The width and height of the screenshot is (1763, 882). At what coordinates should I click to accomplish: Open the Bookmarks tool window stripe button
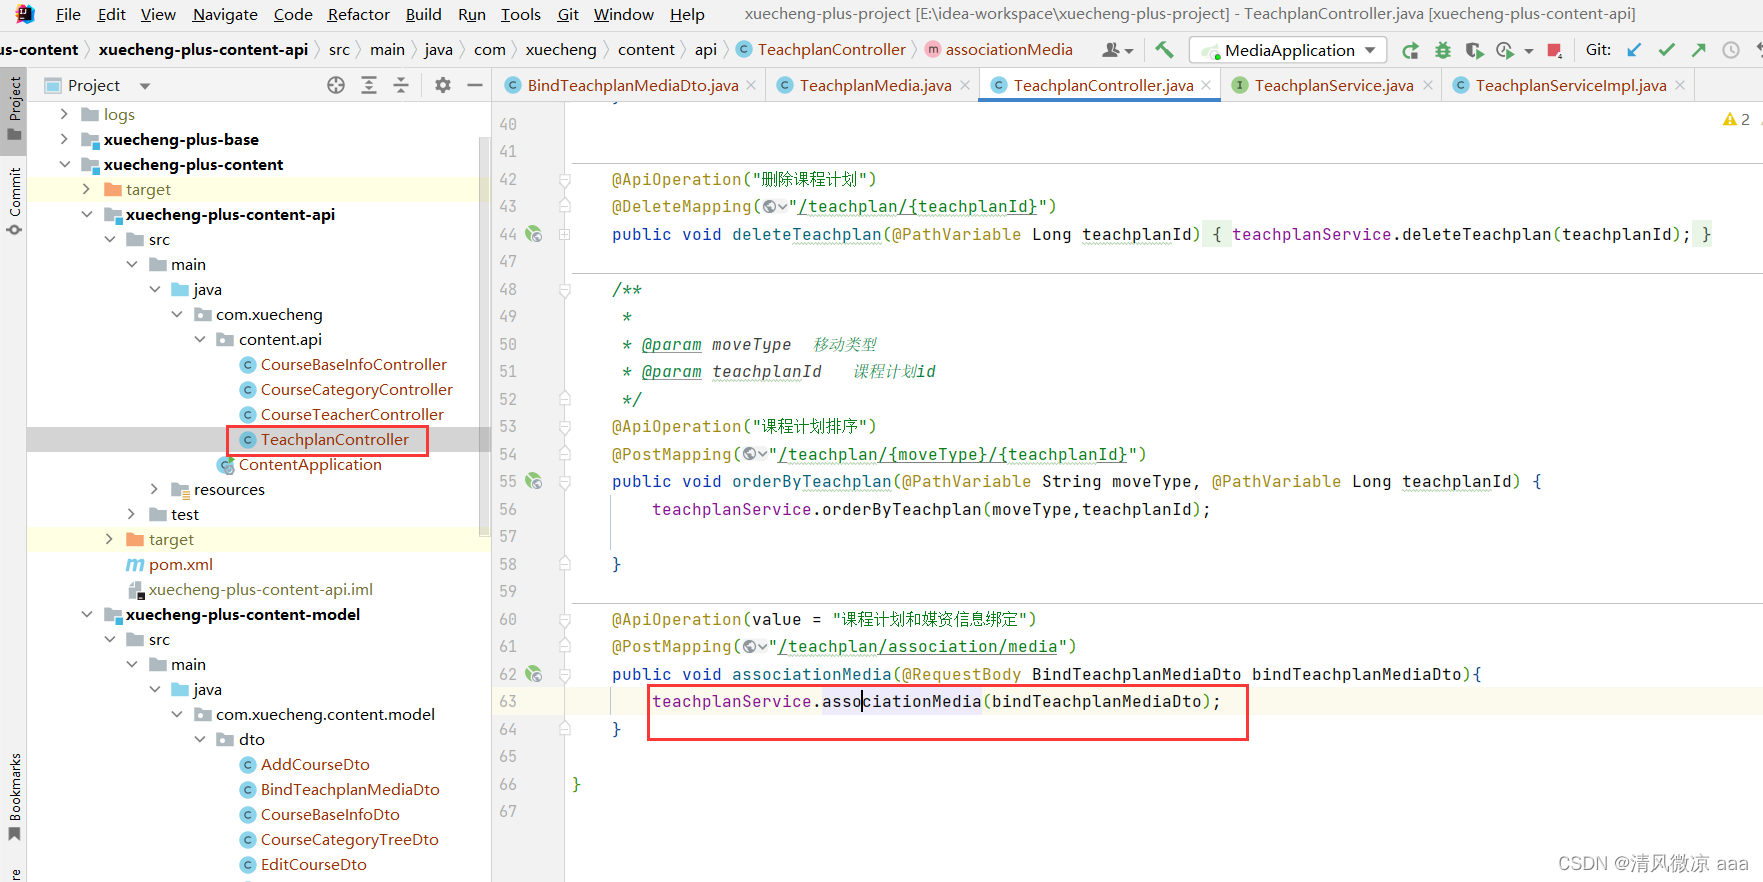(x=14, y=798)
